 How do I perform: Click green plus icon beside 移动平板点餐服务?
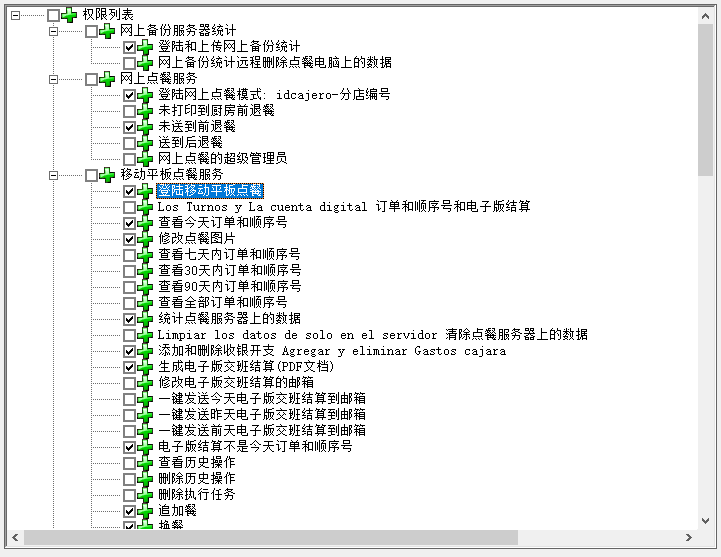107,175
